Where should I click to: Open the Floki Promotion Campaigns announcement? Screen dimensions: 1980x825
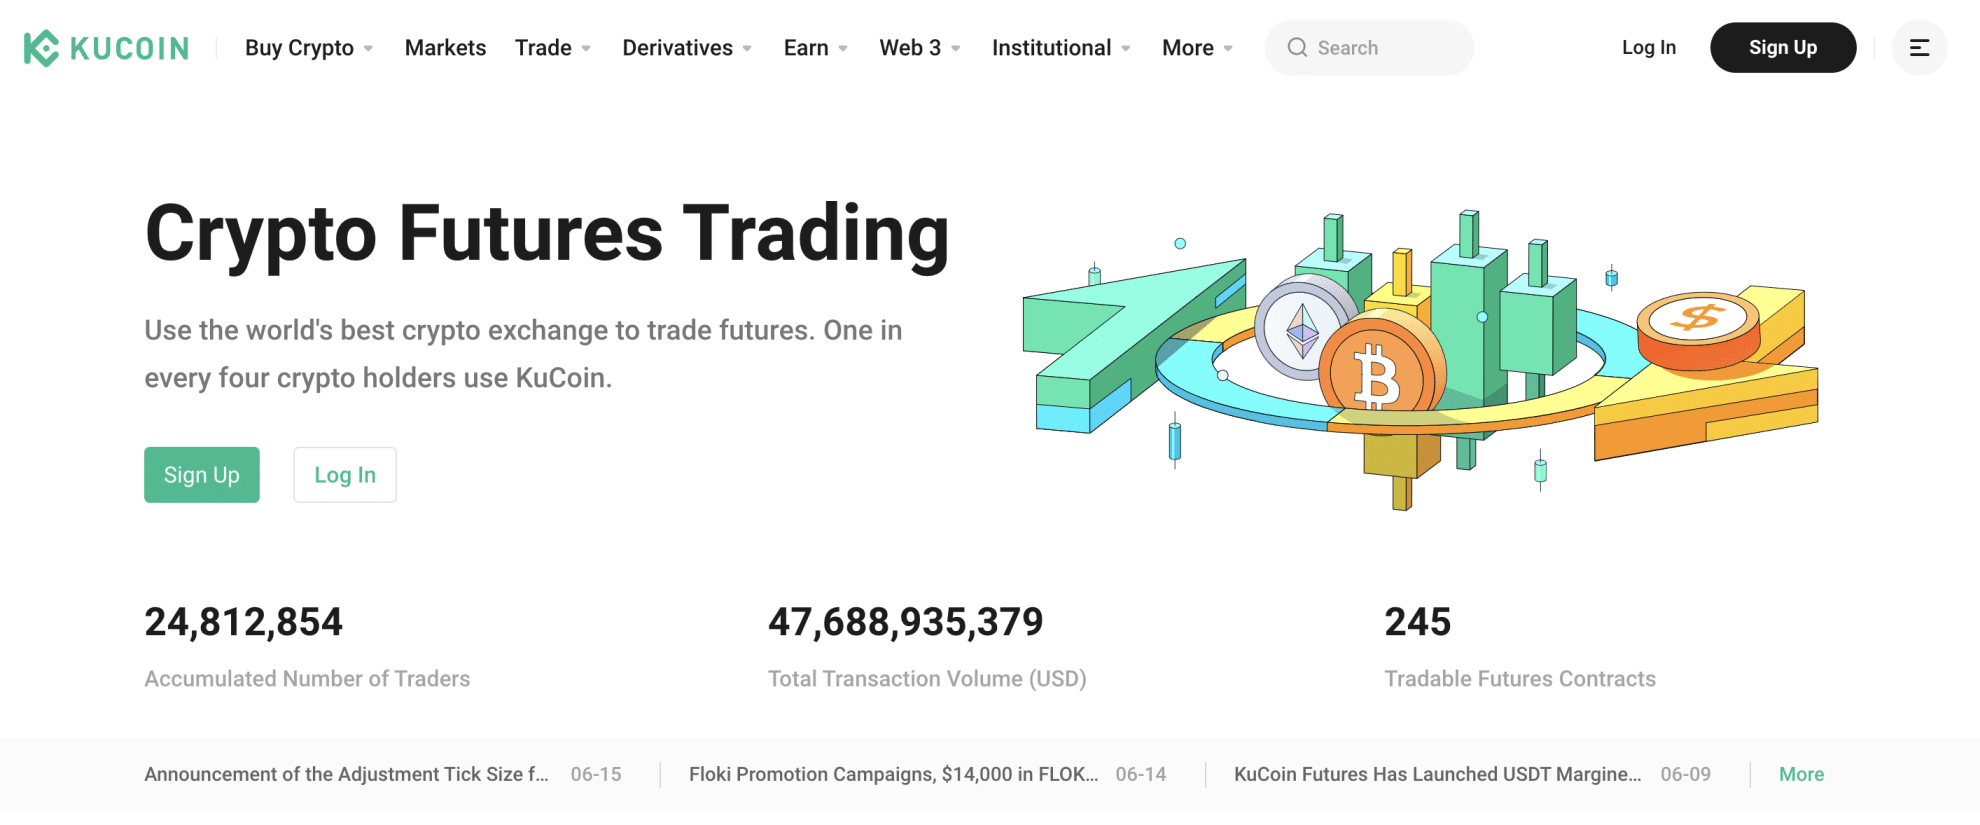tap(890, 774)
